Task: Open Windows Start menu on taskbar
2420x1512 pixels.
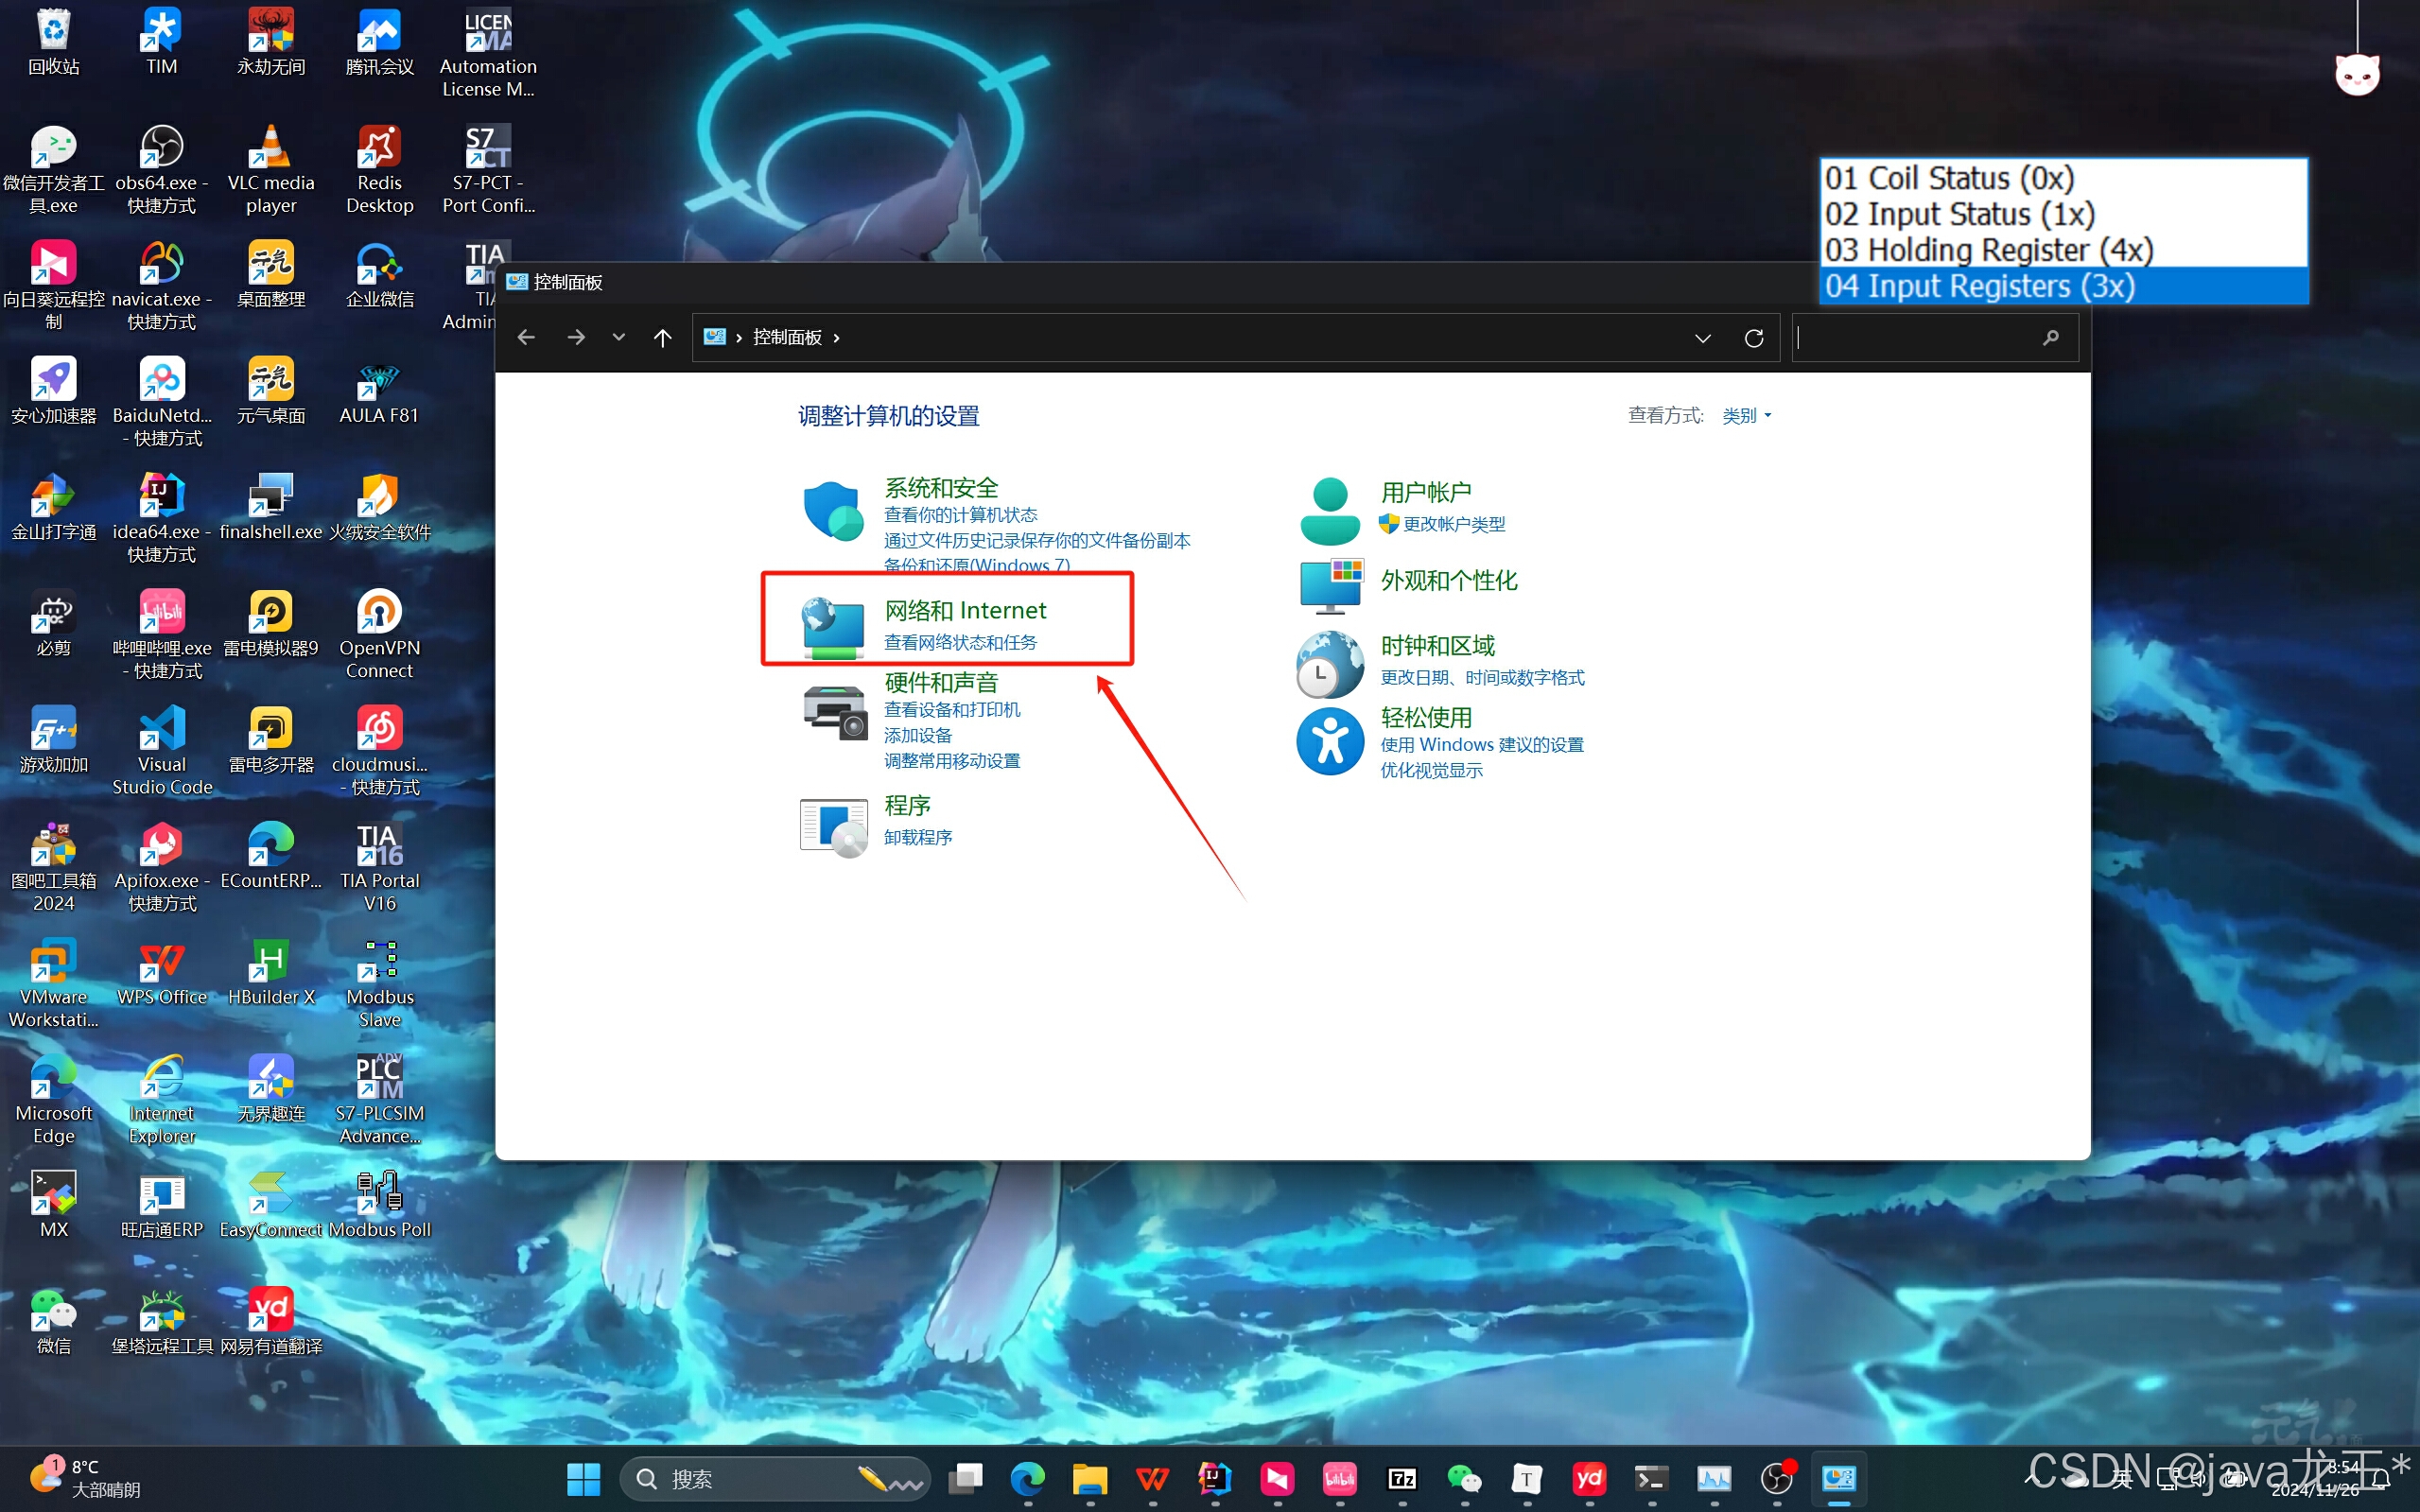Action: (583, 1478)
